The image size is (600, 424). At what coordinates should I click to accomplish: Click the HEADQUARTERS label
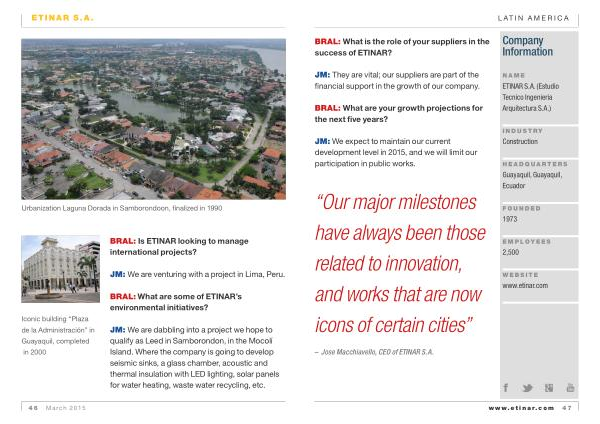pyautogui.click(x=535, y=164)
